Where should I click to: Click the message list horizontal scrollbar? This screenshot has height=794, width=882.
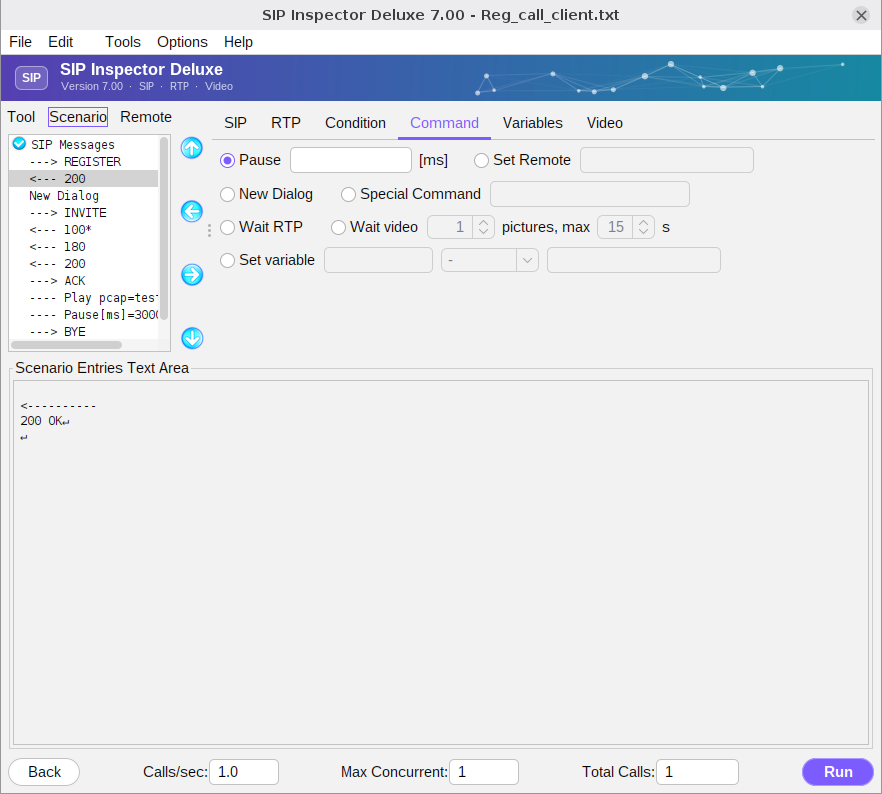tap(66, 345)
